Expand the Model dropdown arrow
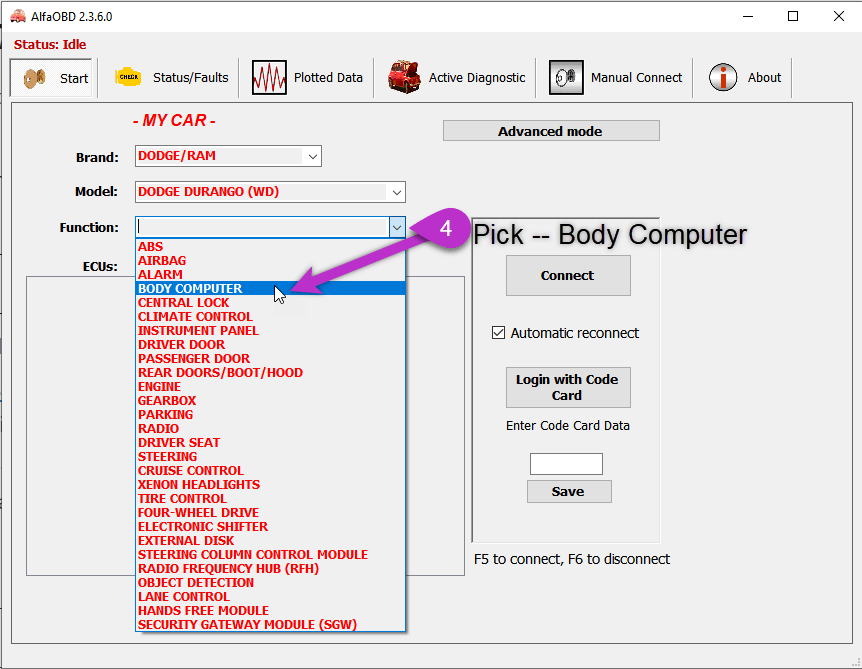The height and width of the screenshot is (669, 862). click(x=397, y=192)
